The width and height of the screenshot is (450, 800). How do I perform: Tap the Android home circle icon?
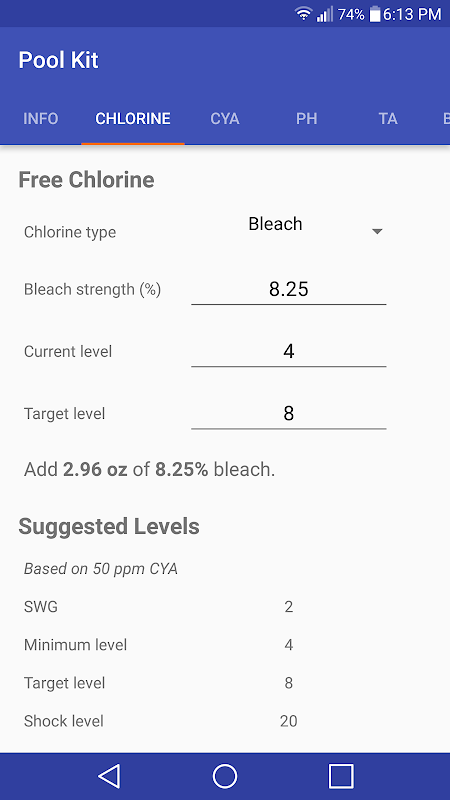[225, 777]
